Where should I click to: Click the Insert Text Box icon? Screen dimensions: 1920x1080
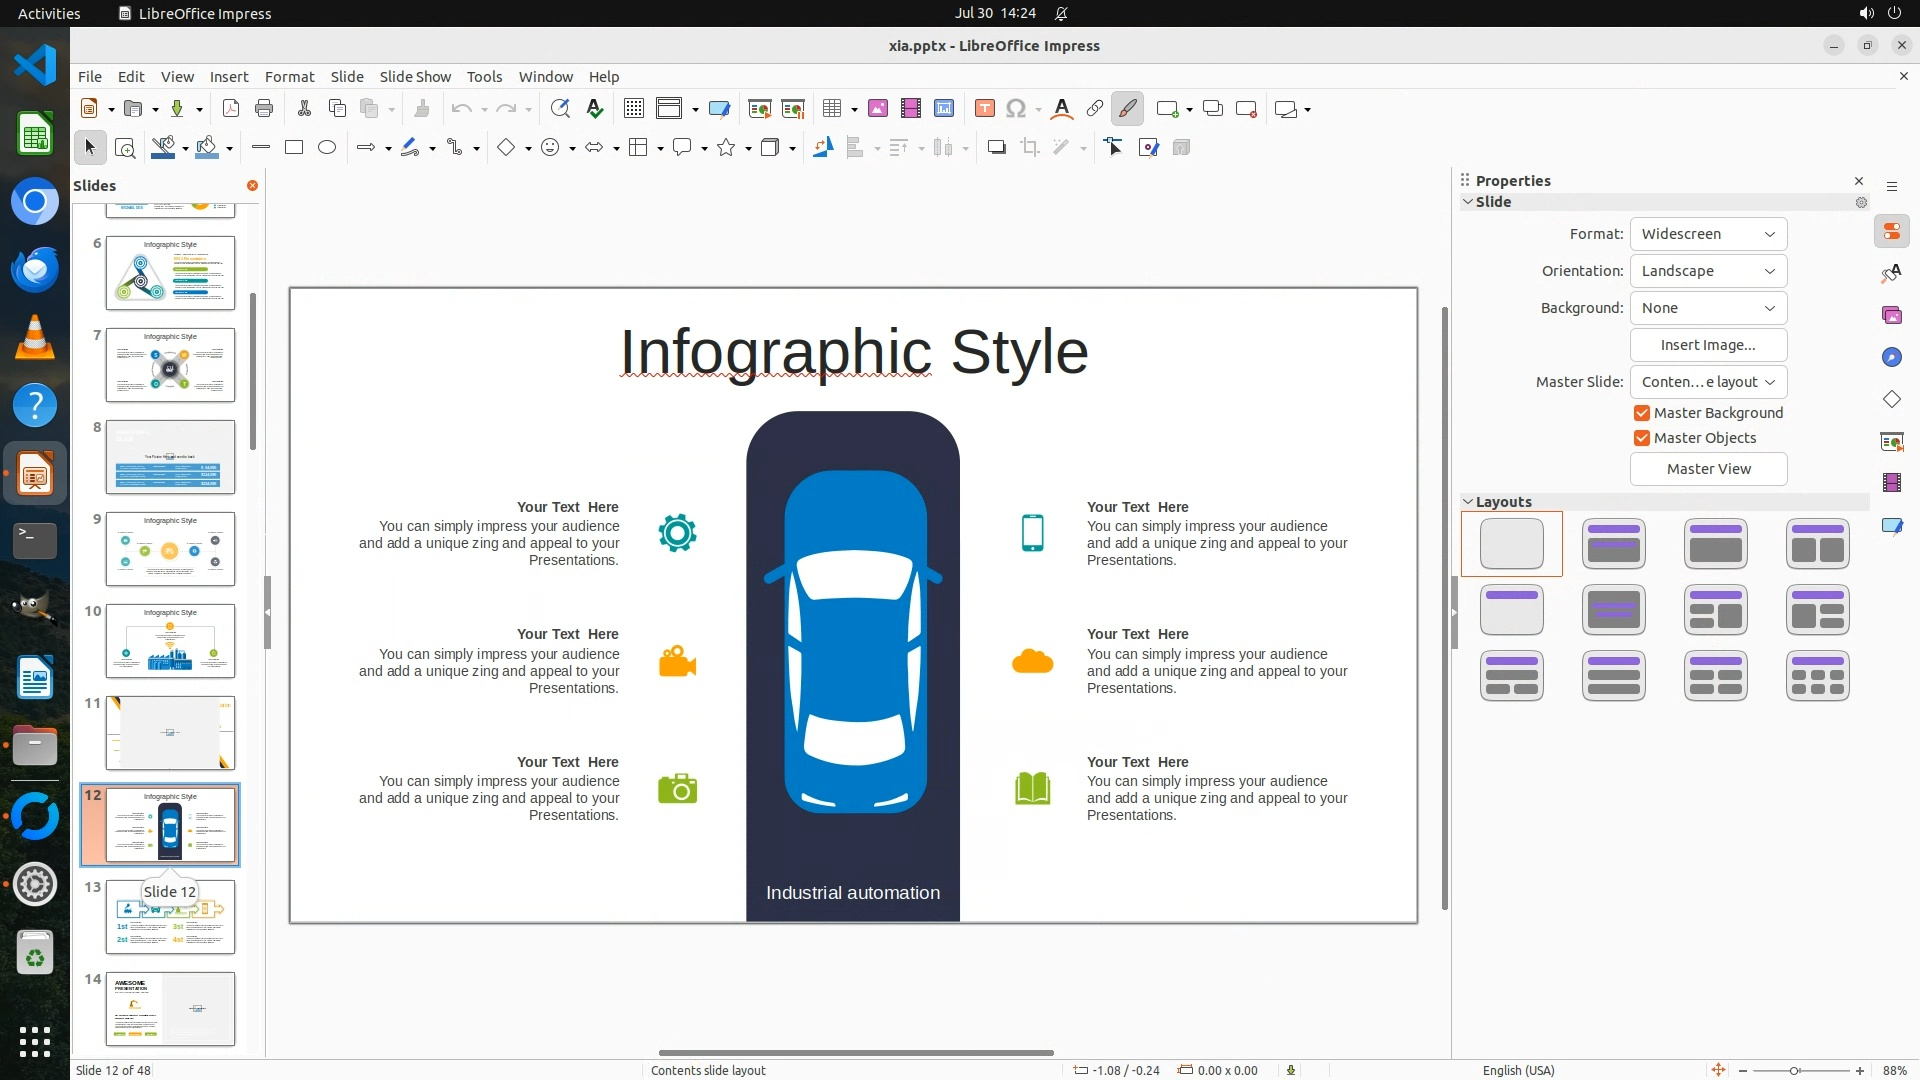984,109
